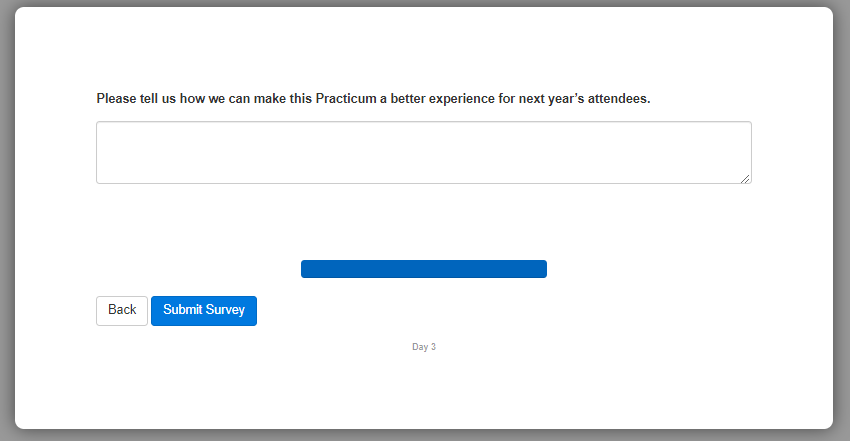This screenshot has width=850, height=441.
Task: Return to the previous survey page
Action: tap(122, 311)
